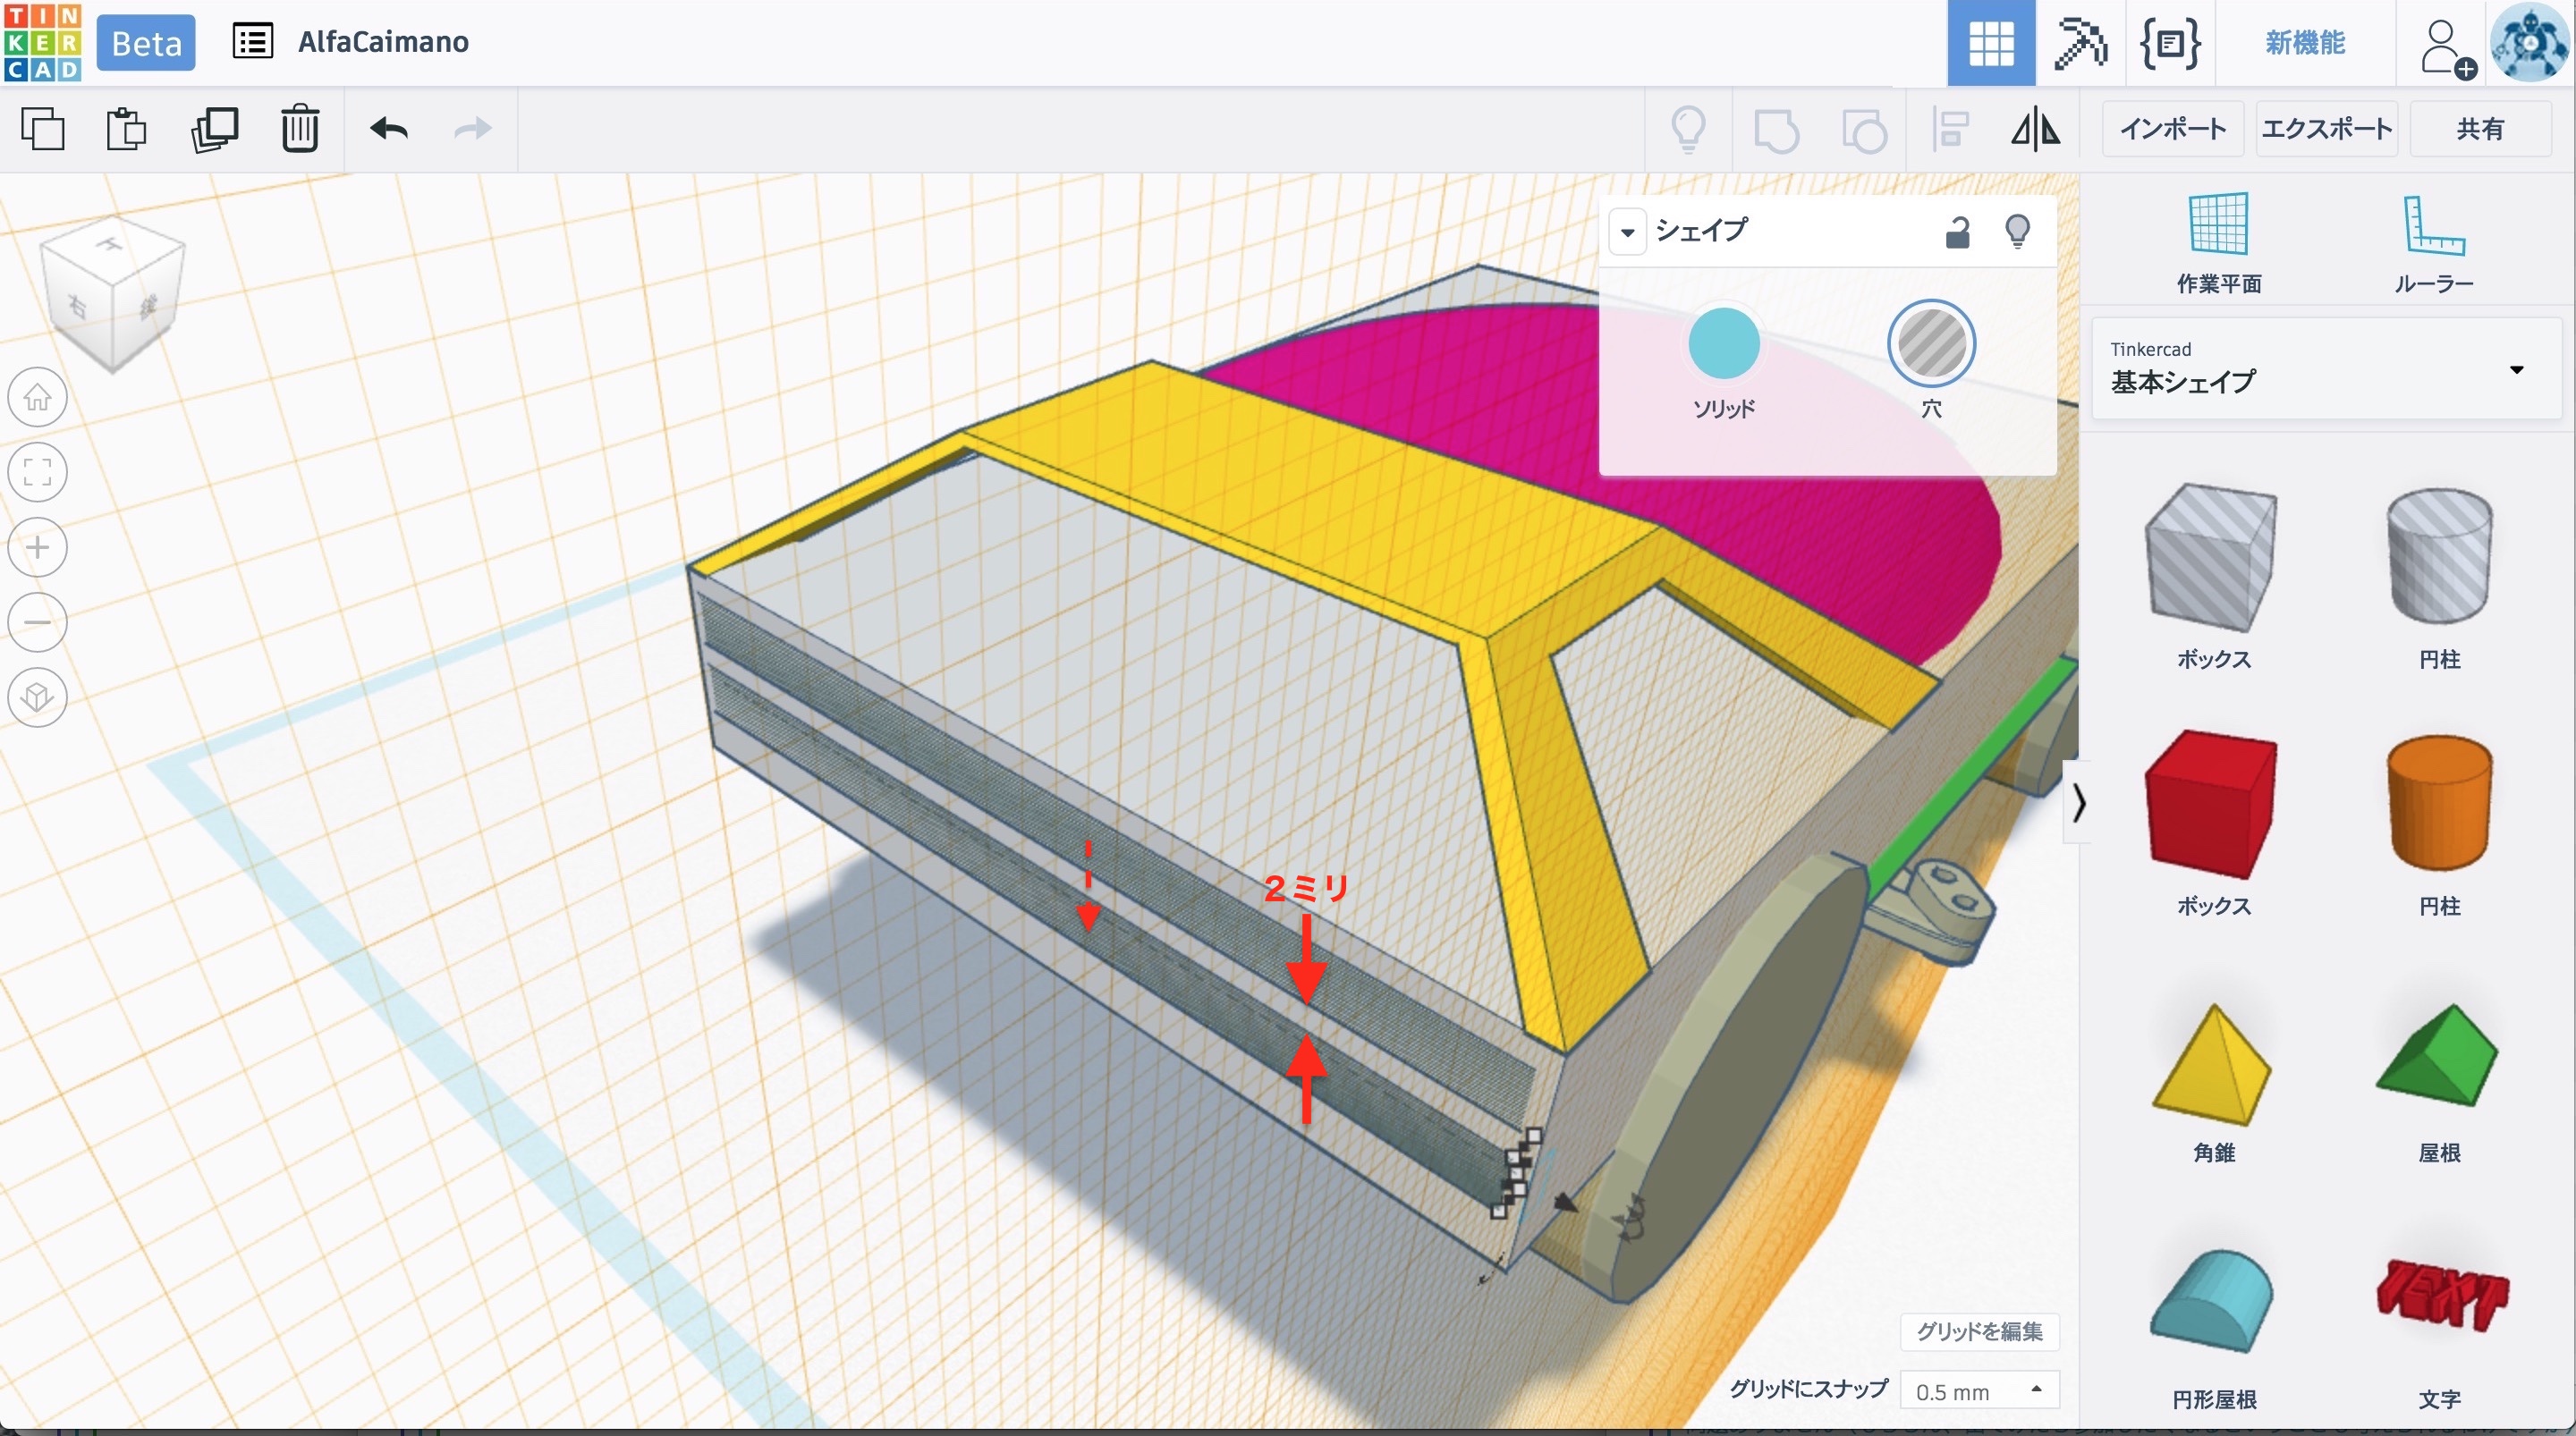
Task: Click the trash delete icon
Action: click(x=299, y=129)
